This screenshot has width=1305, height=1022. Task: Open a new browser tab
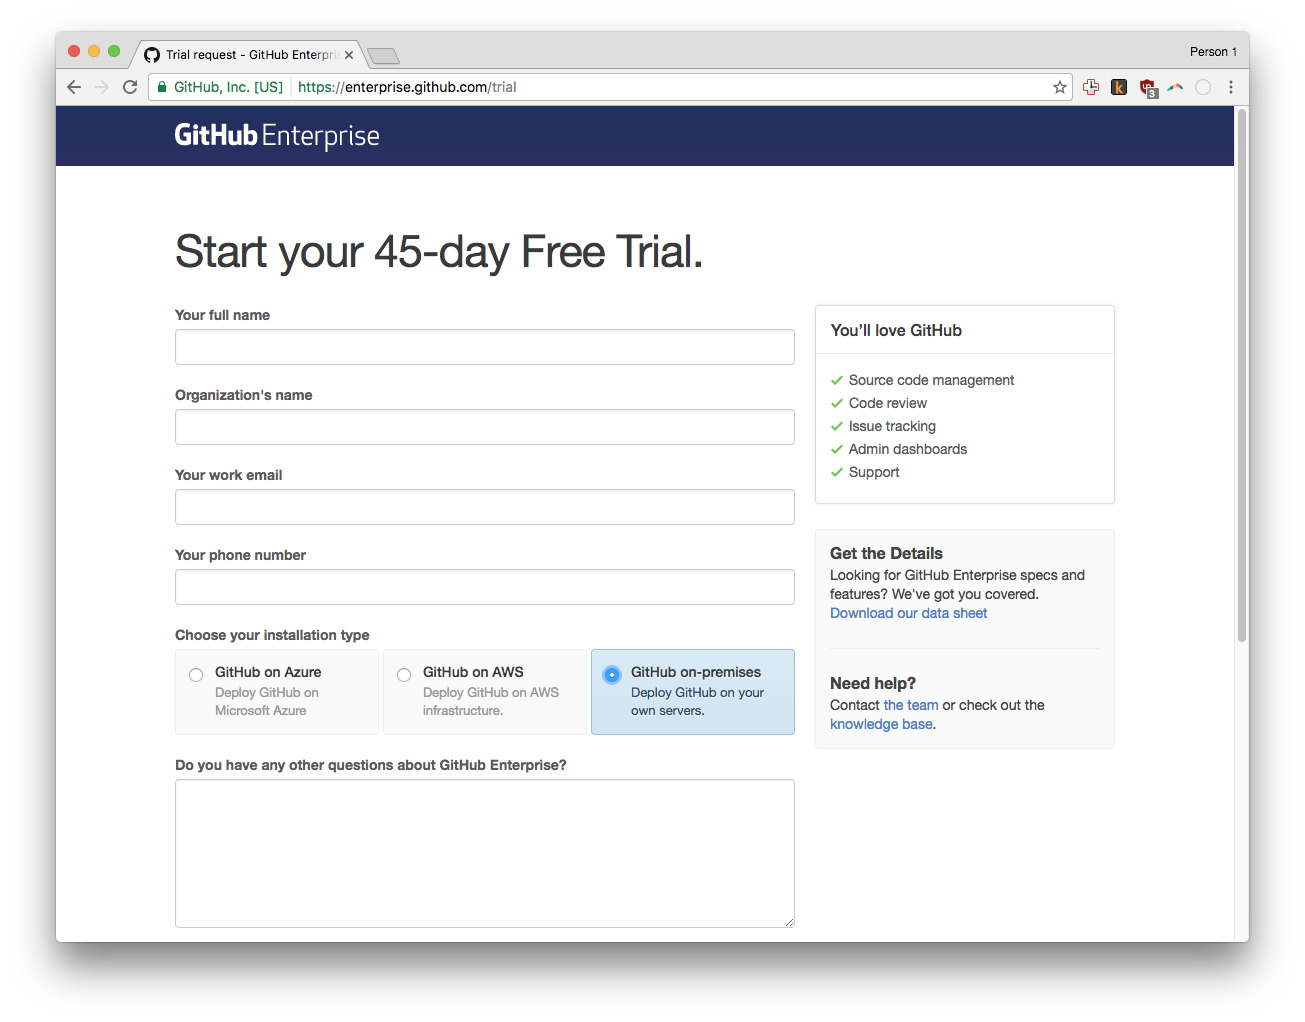[x=384, y=56]
